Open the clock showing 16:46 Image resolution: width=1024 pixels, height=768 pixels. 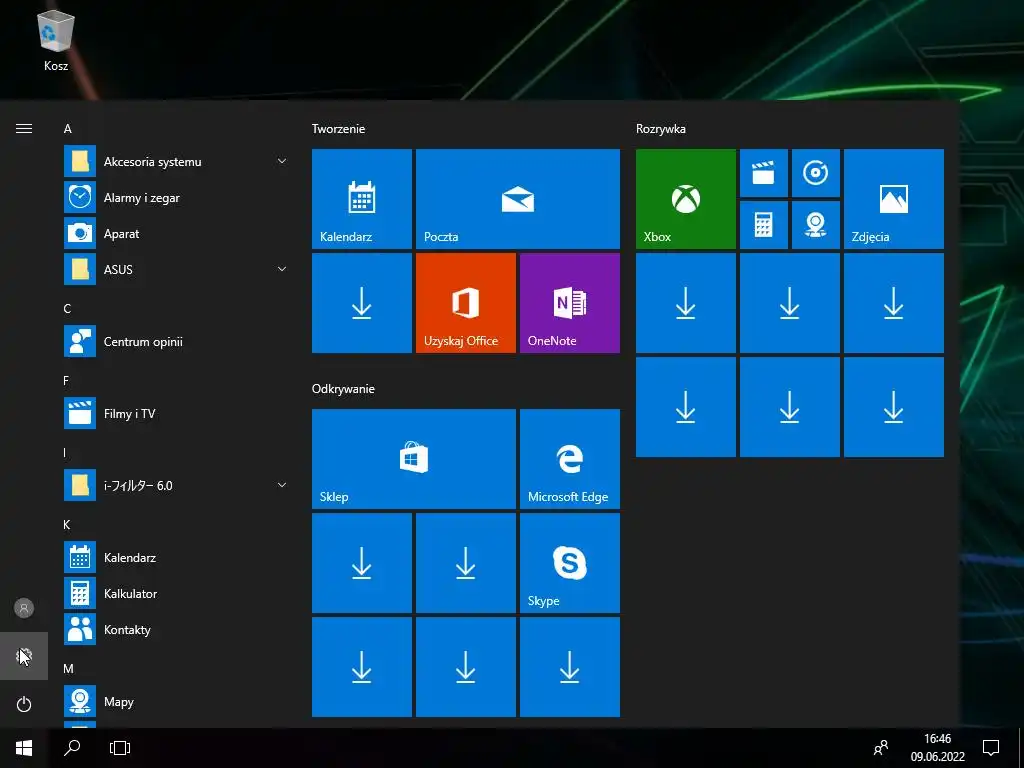[x=937, y=748]
